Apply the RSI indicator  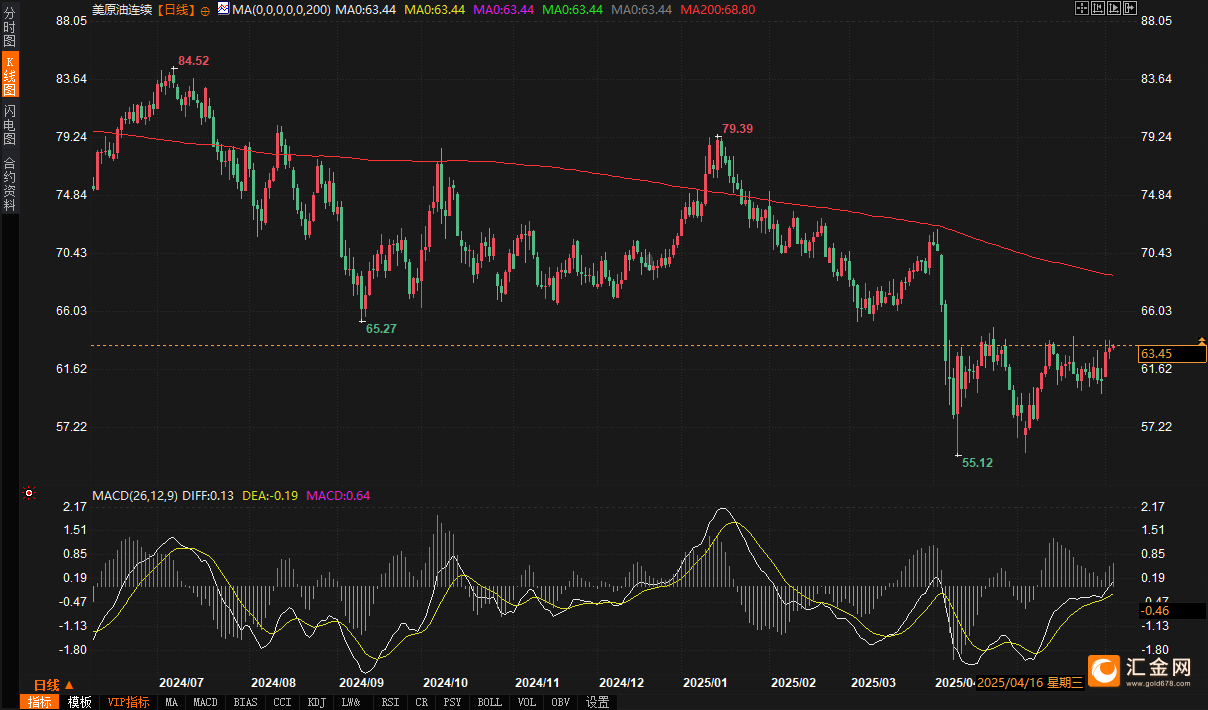(x=390, y=702)
